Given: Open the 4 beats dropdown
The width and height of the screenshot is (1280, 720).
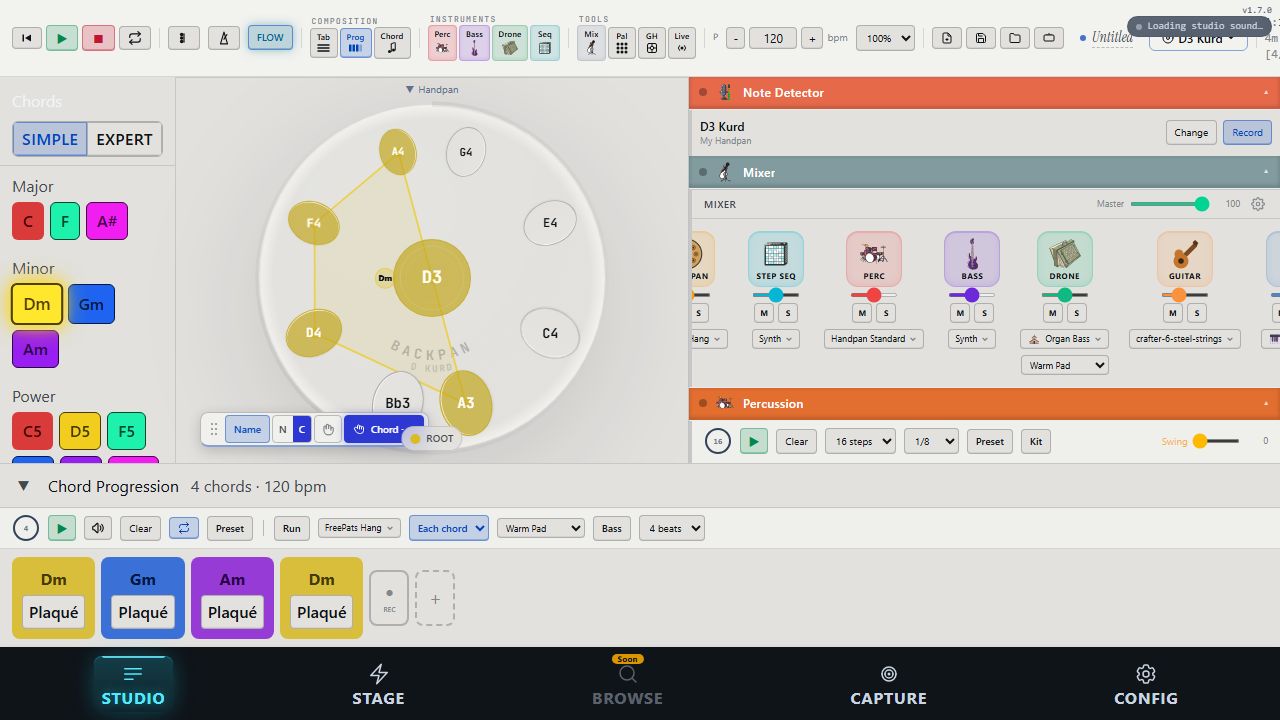Looking at the screenshot, I should click(672, 528).
